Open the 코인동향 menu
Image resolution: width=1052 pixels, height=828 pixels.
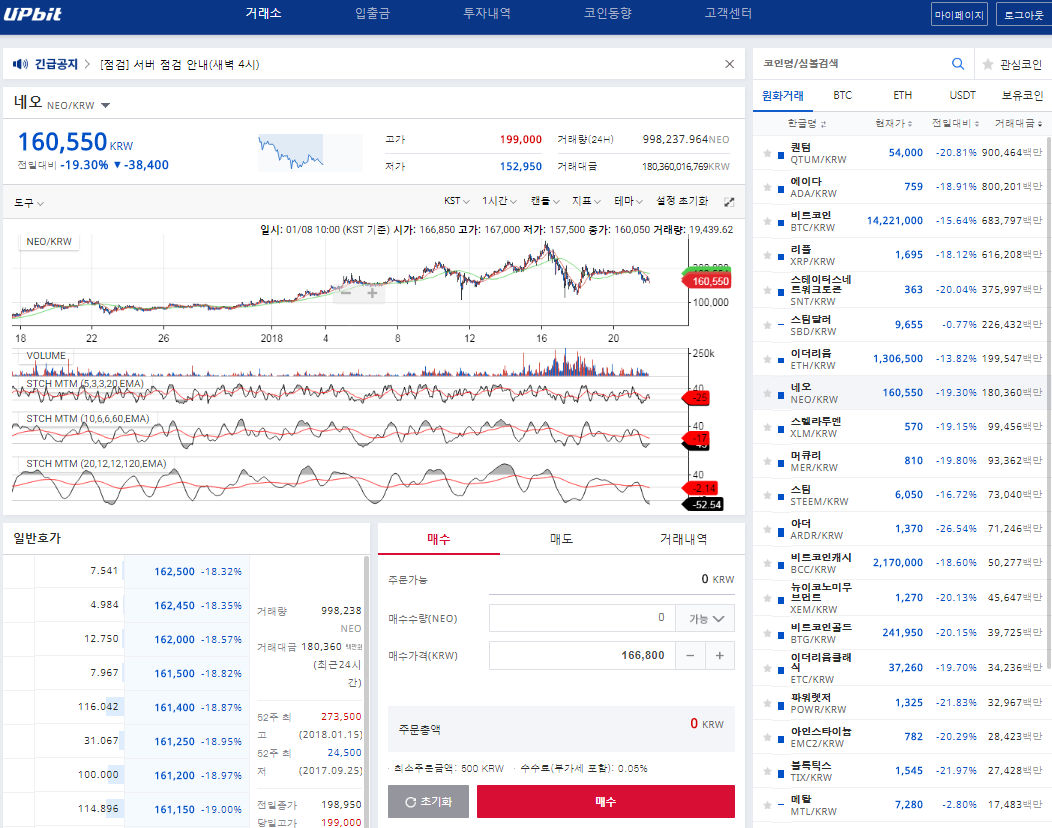(608, 13)
